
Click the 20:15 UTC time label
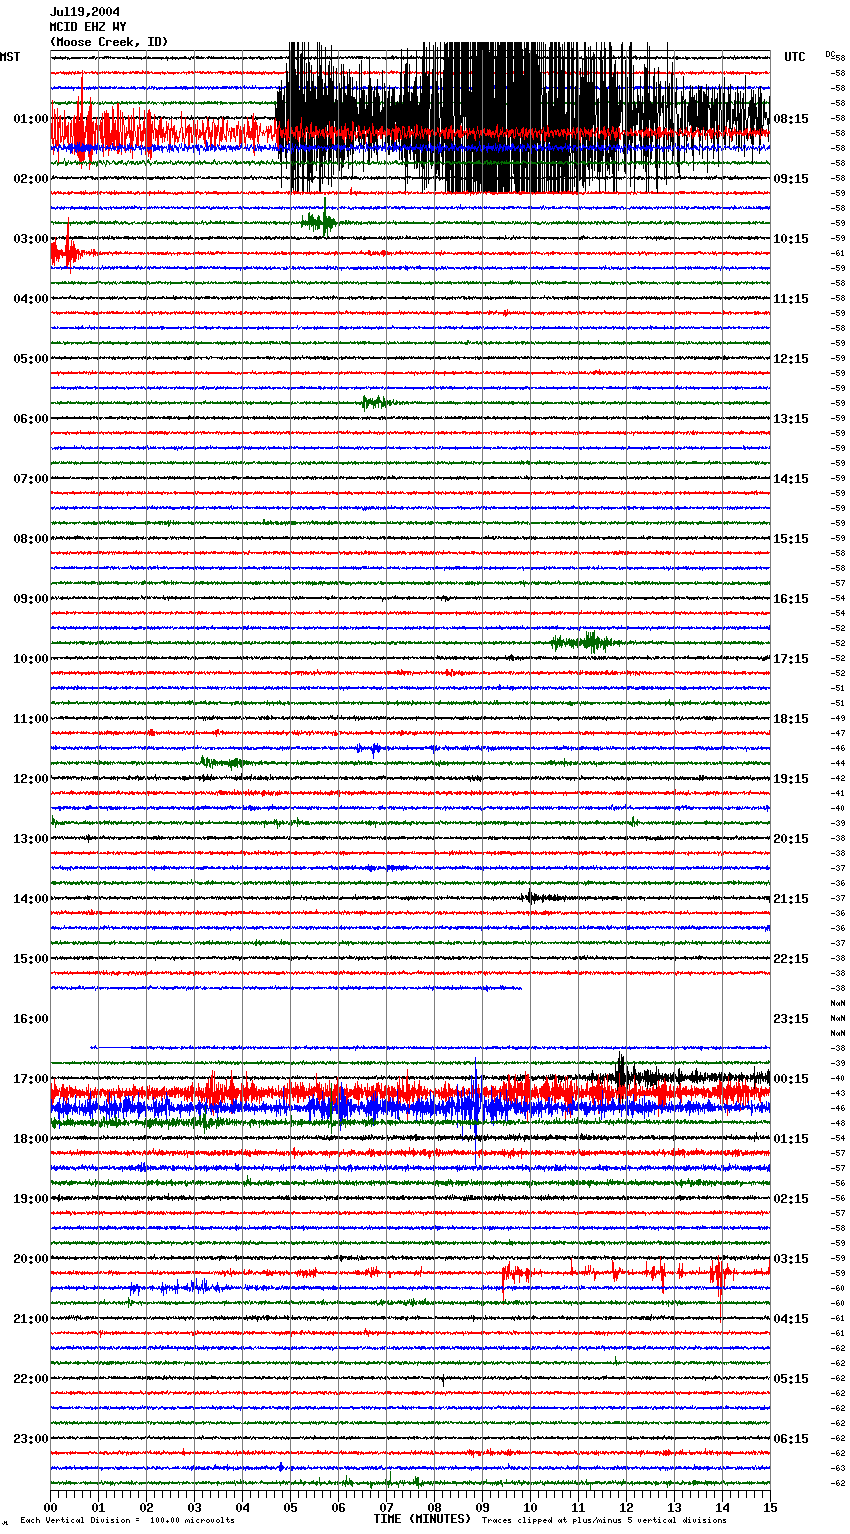tap(791, 838)
